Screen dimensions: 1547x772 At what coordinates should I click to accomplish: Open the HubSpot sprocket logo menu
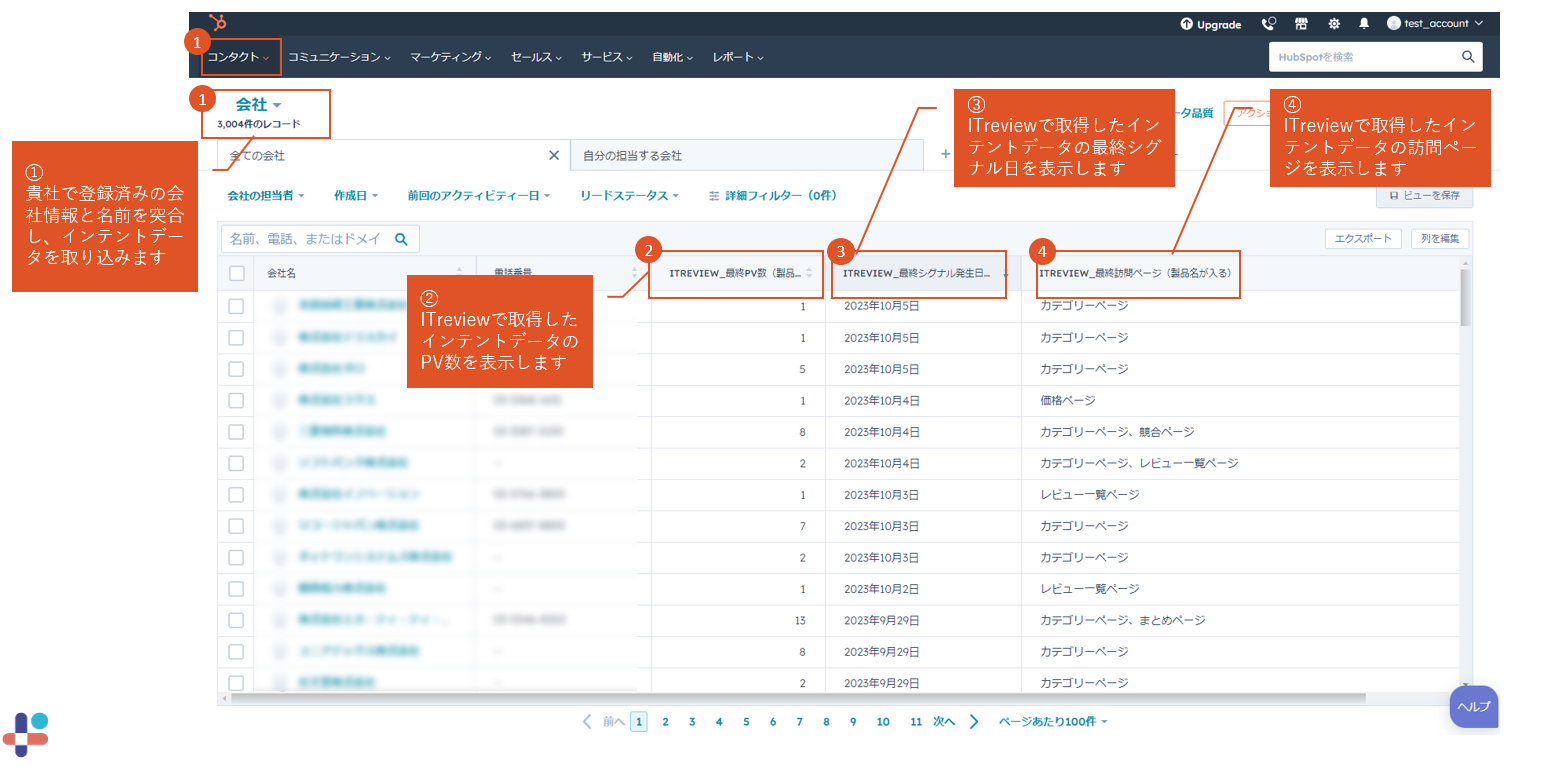(218, 22)
